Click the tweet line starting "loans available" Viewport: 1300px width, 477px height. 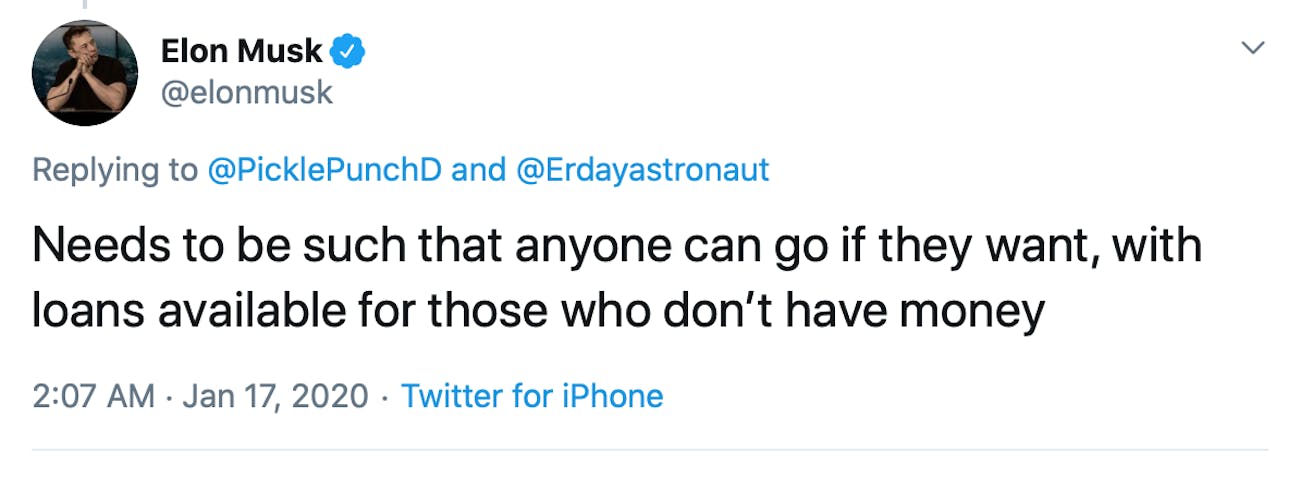pos(538,311)
